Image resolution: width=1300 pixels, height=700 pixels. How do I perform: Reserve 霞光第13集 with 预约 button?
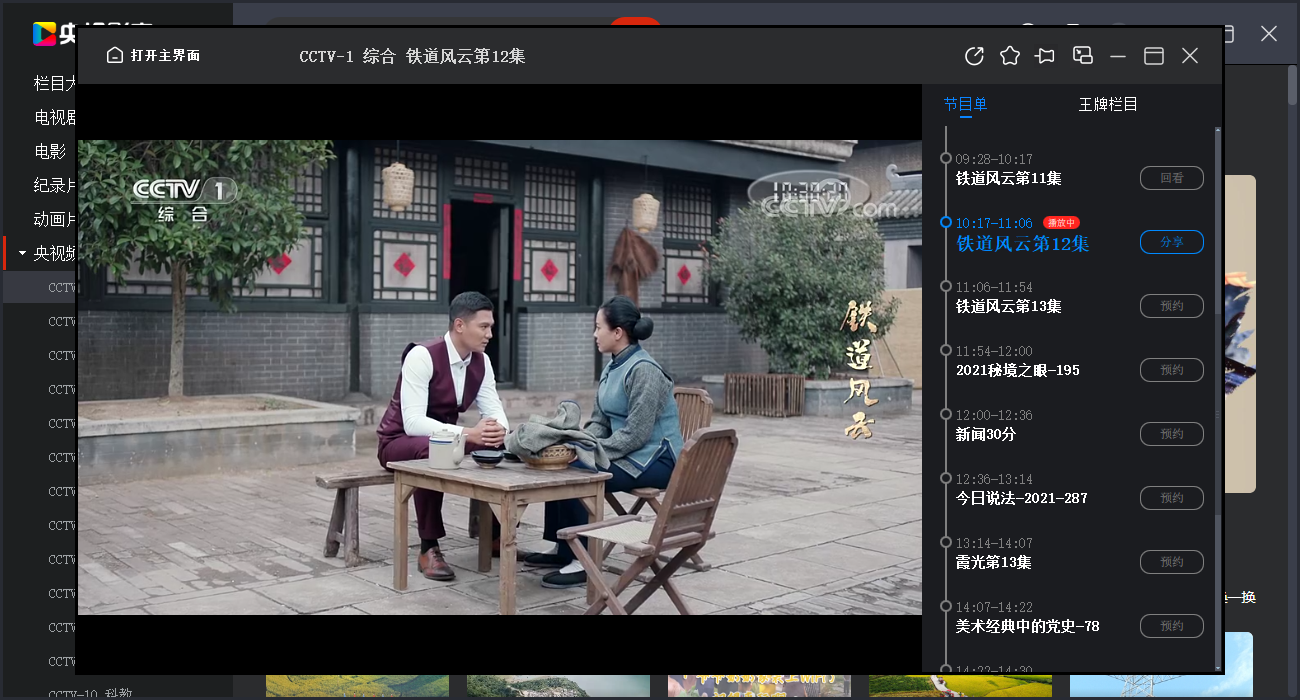pyautogui.click(x=1172, y=562)
